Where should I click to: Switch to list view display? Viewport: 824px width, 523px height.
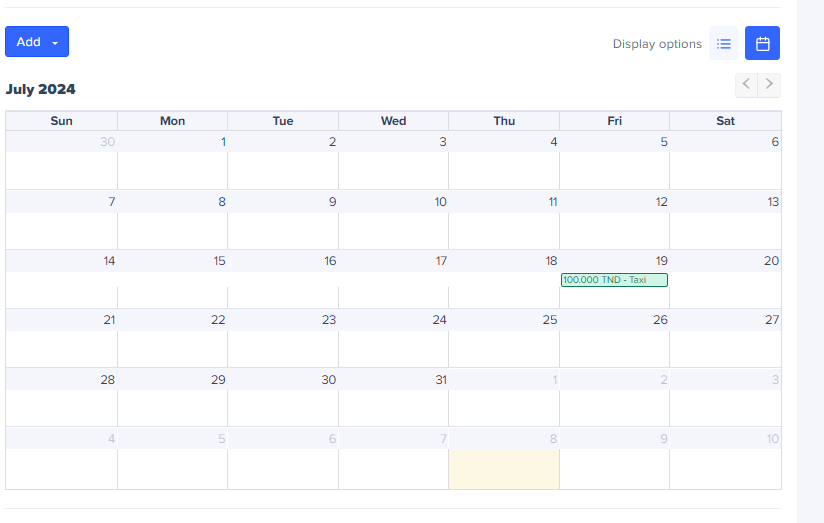click(x=724, y=43)
